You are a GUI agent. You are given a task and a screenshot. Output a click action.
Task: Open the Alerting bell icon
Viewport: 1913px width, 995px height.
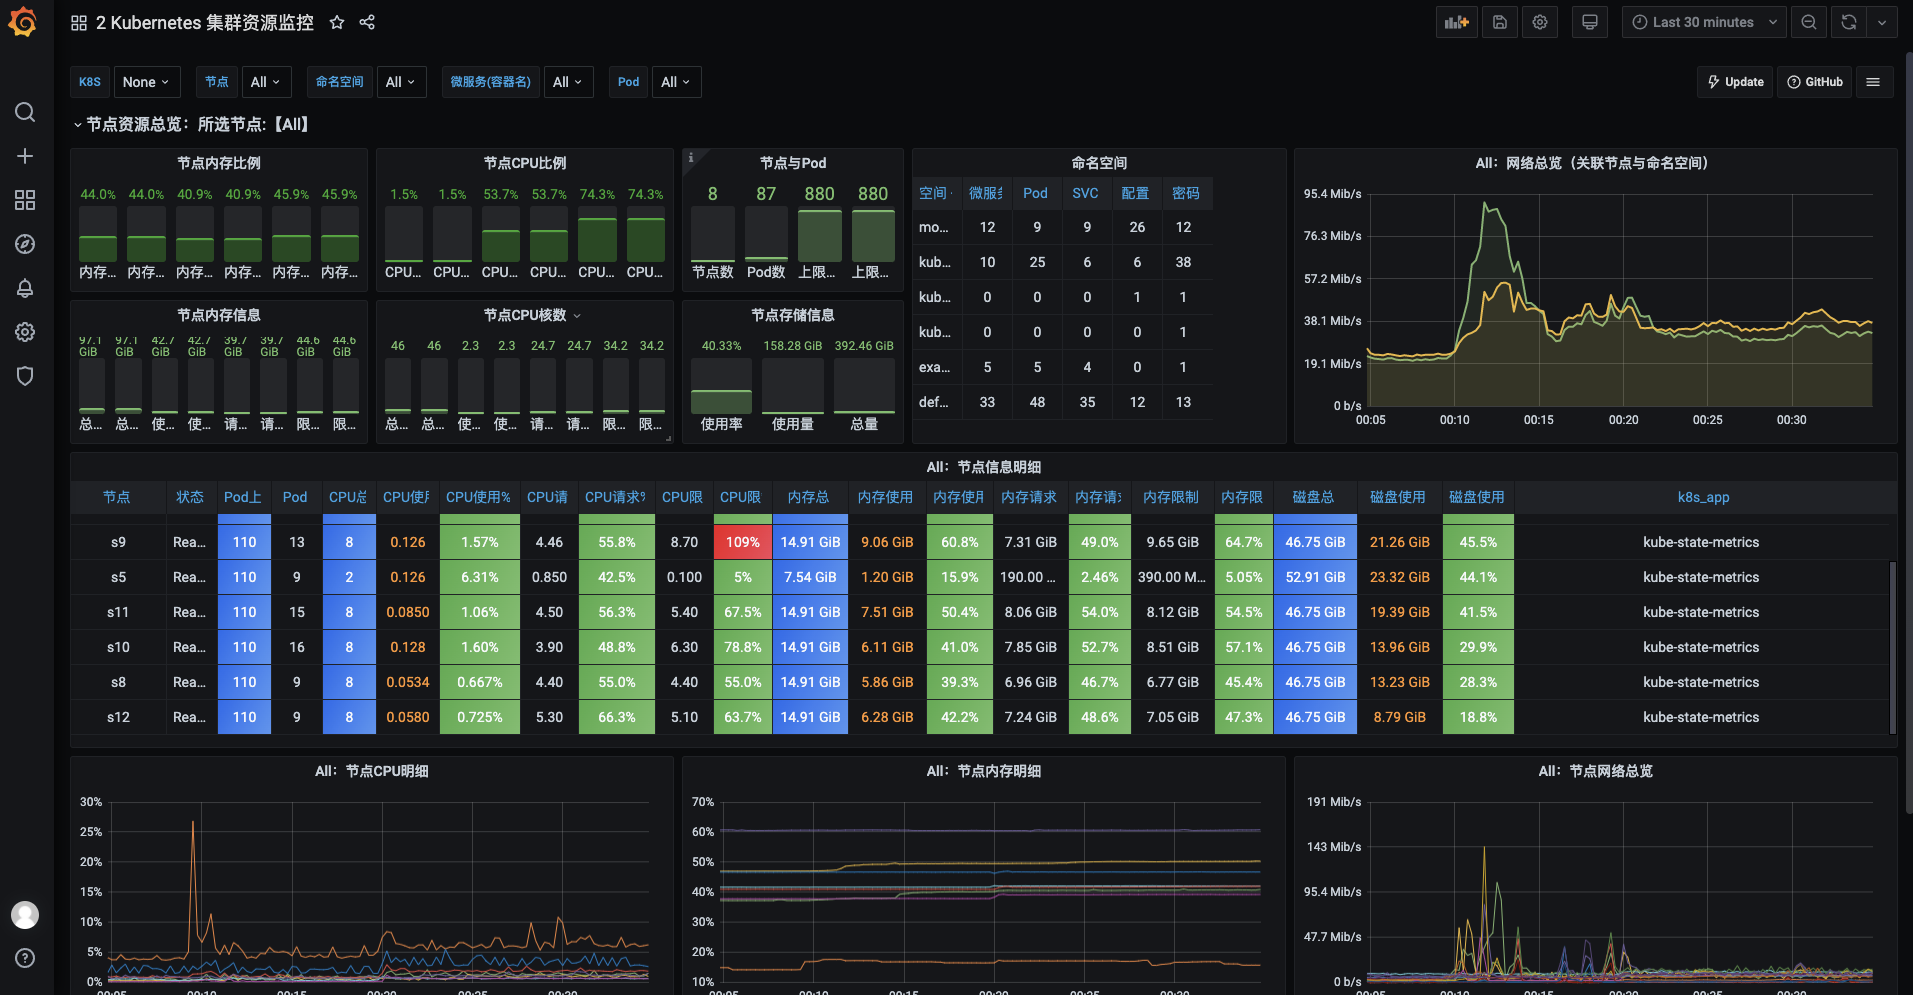25,288
